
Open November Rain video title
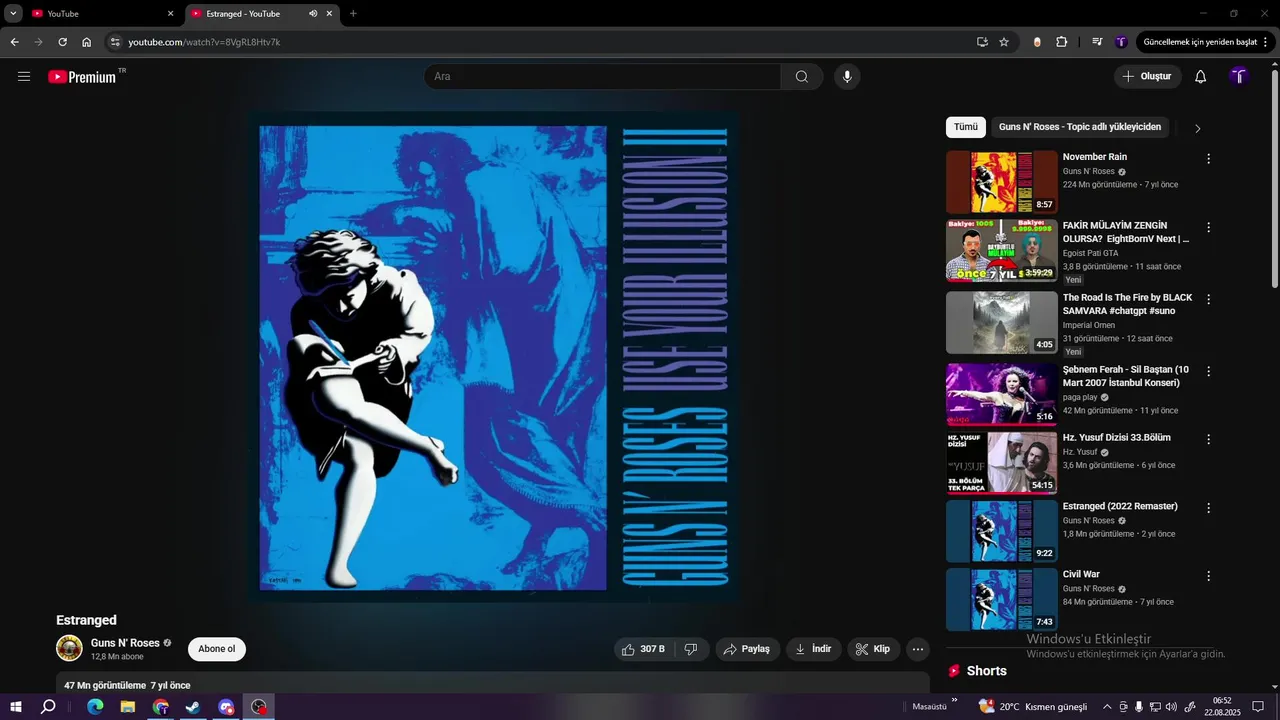click(x=1095, y=157)
